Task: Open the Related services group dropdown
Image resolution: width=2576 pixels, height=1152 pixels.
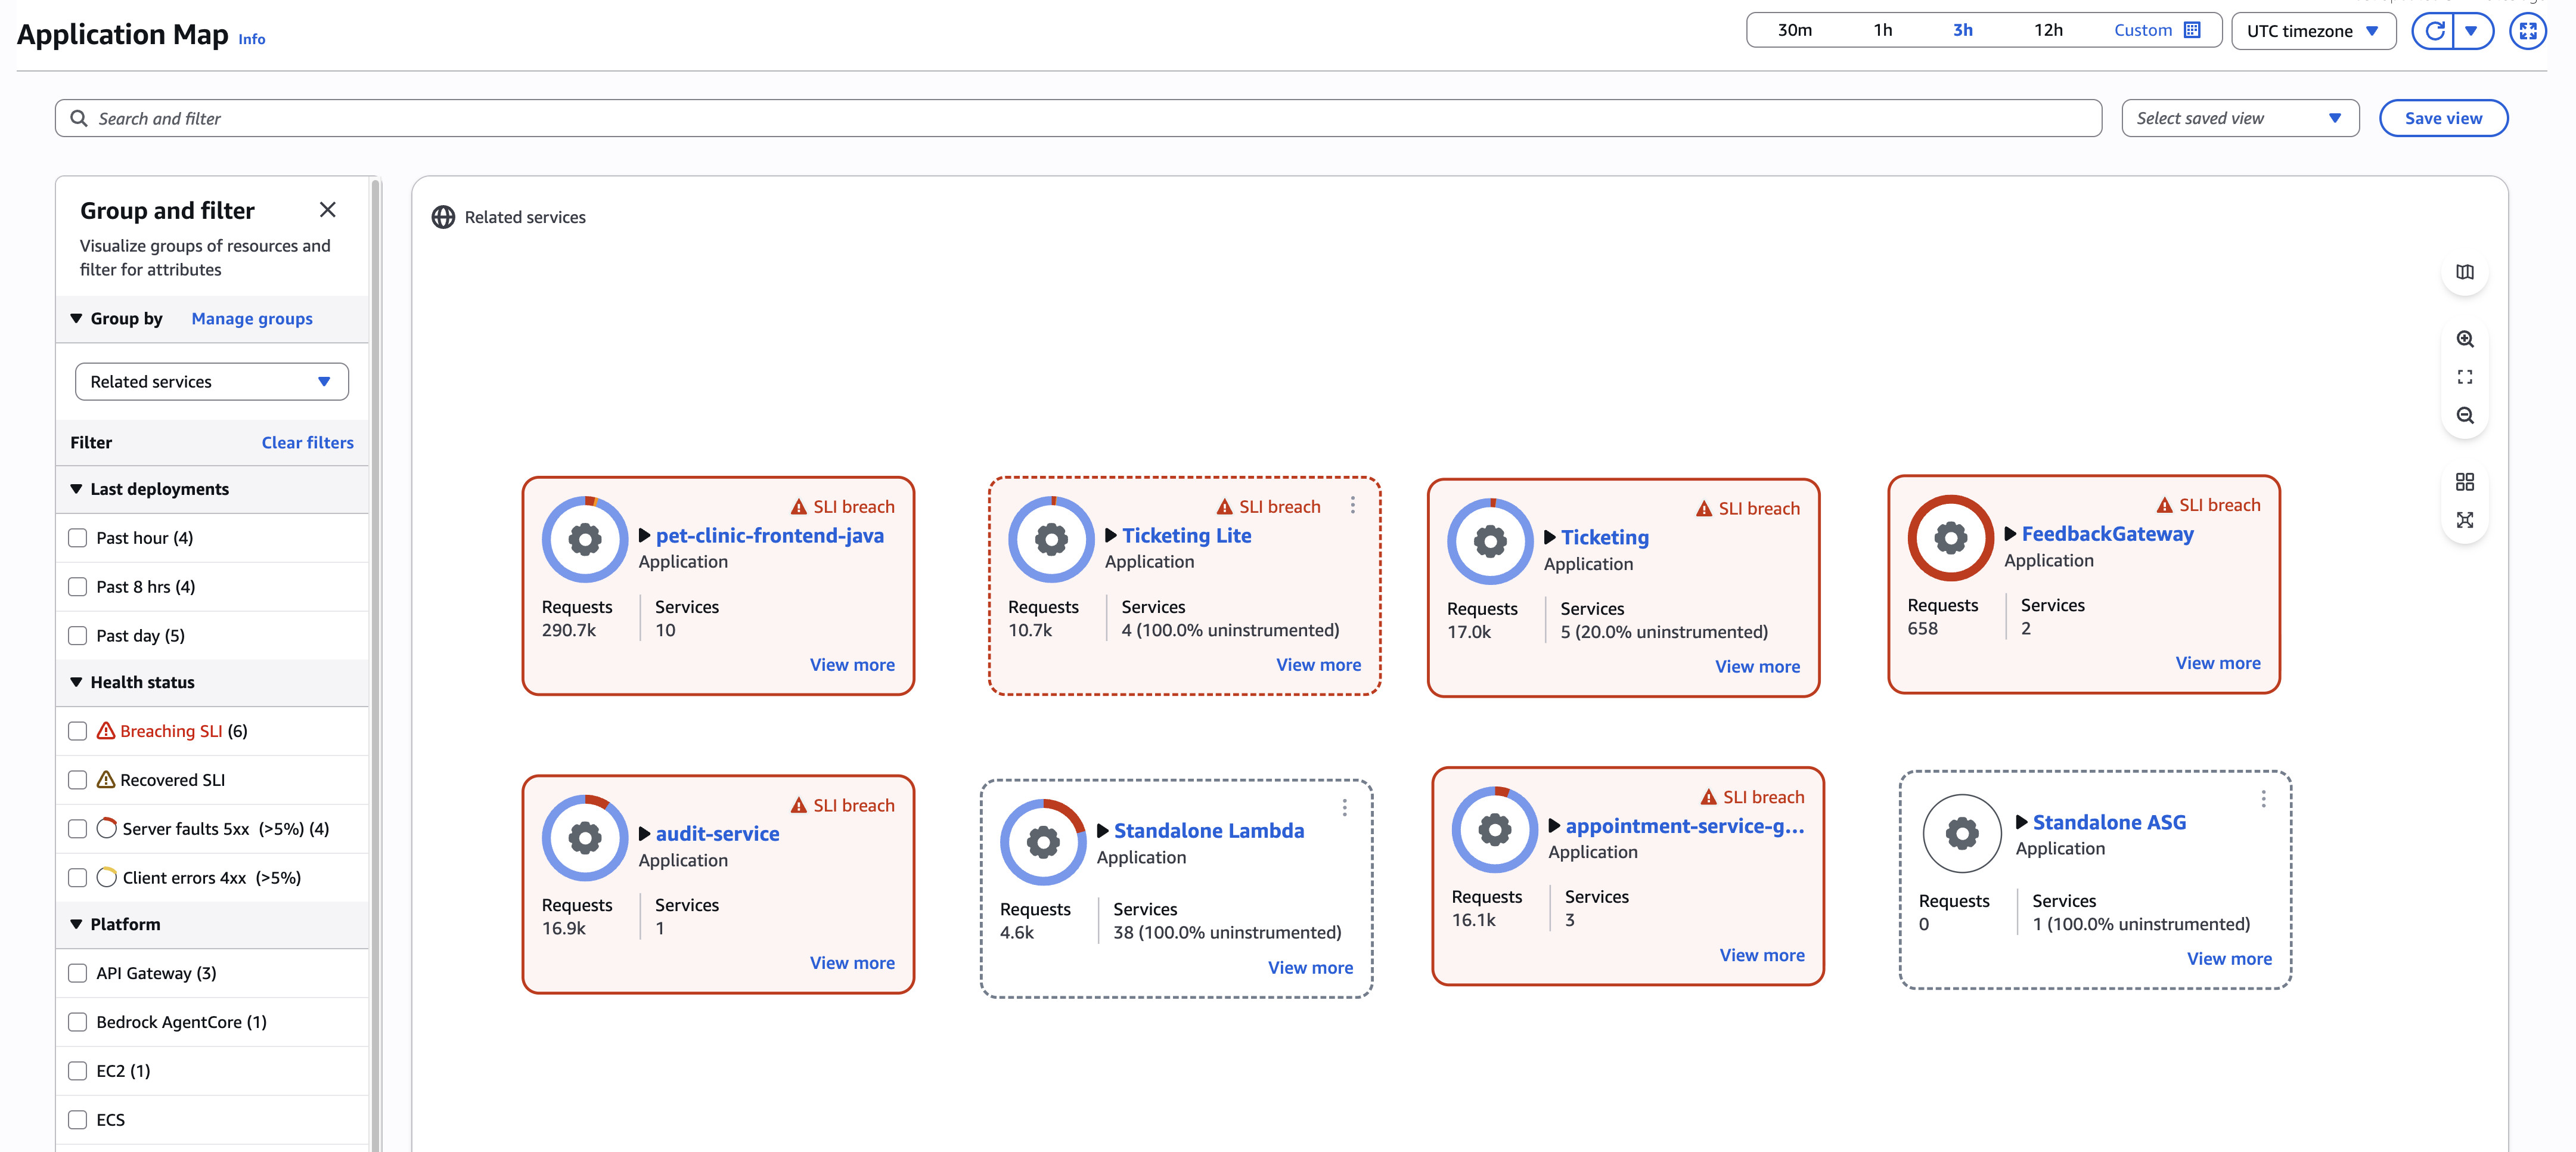Action: pos(210,381)
